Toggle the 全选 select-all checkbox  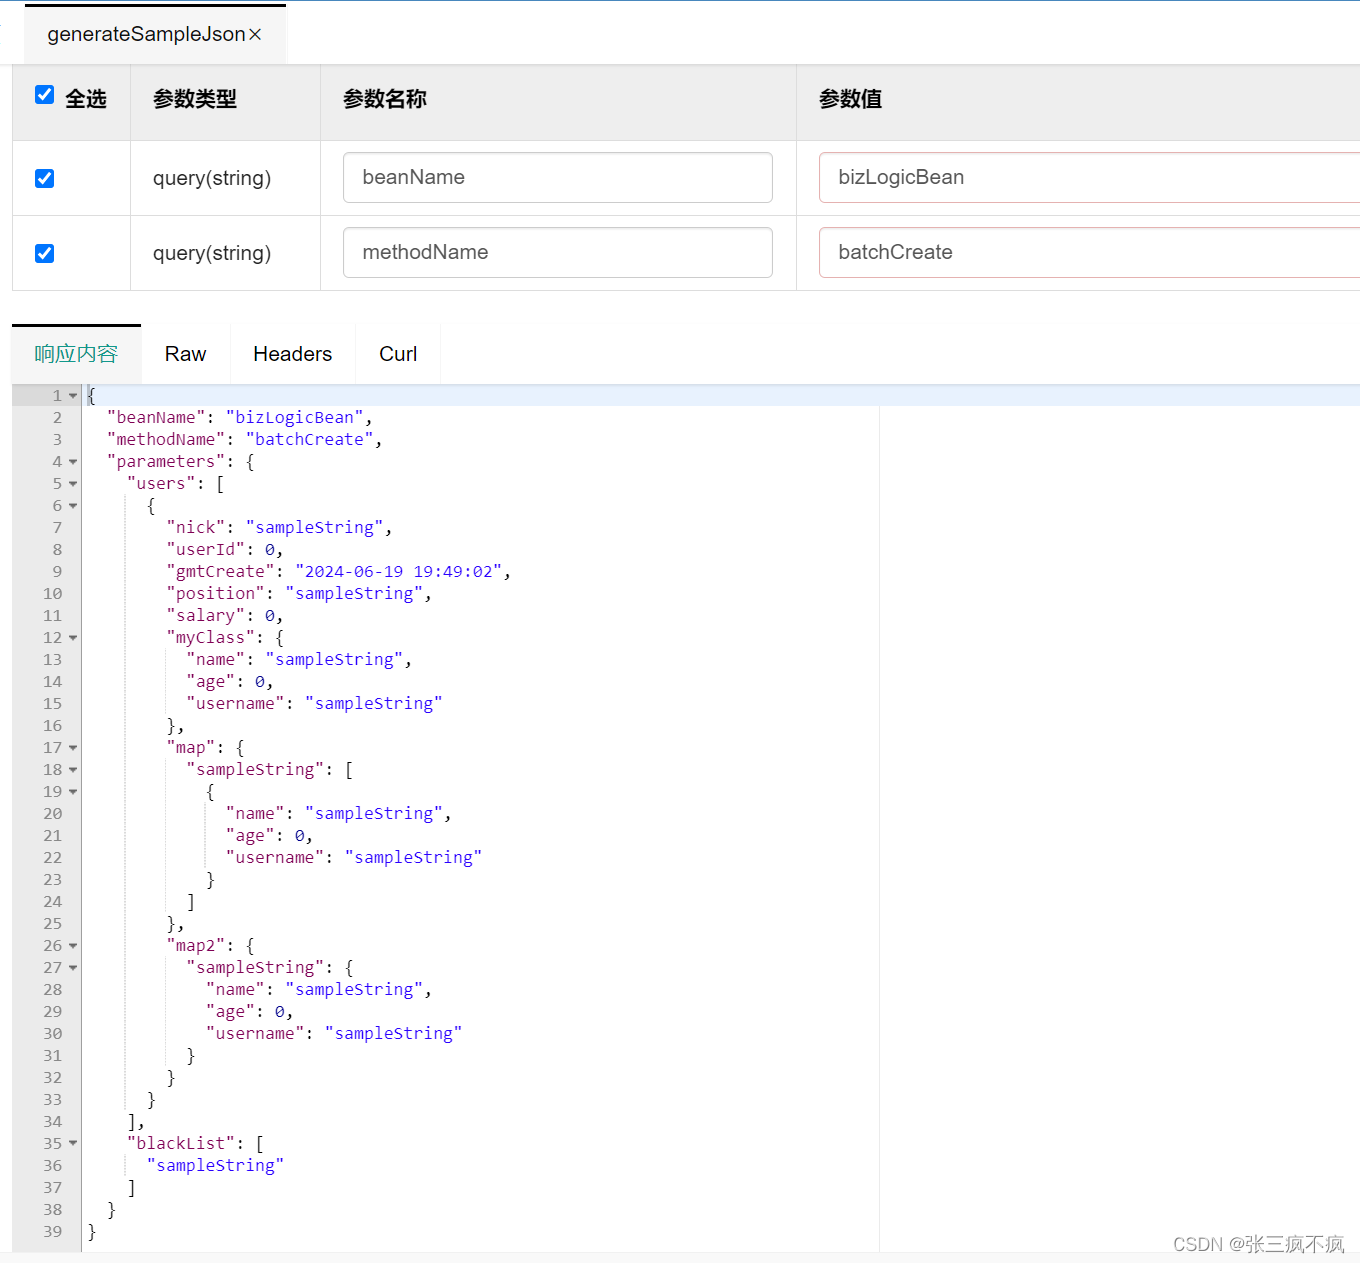44,94
